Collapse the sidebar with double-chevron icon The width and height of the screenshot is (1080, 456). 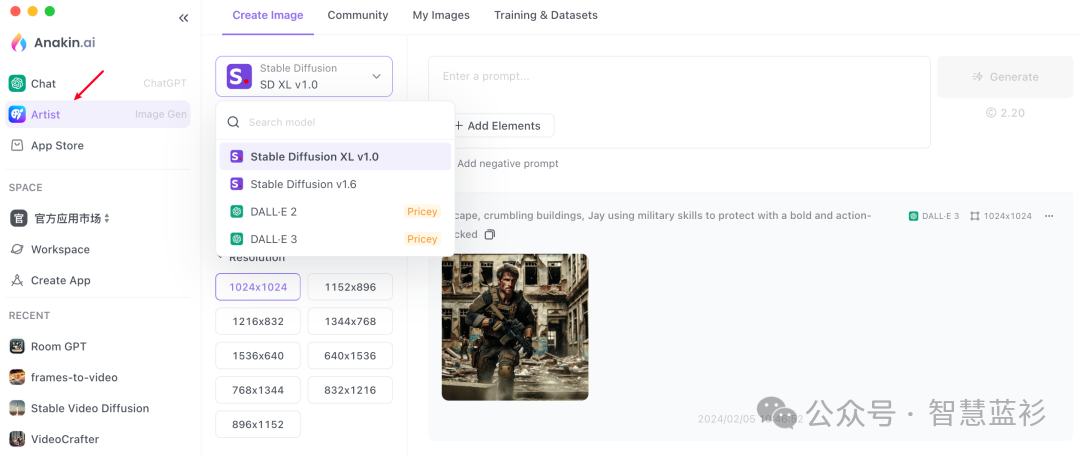(183, 18)
